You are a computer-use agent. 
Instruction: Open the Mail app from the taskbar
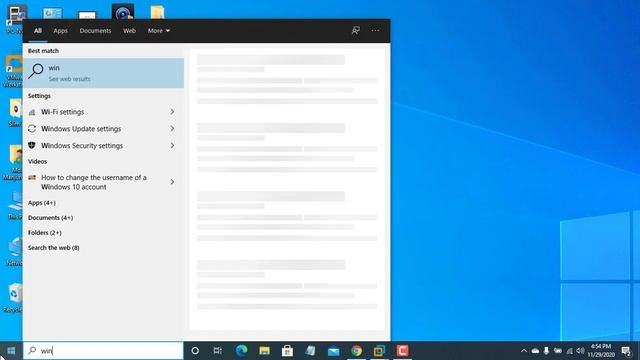pyautogui.click(x=333, y=351)
